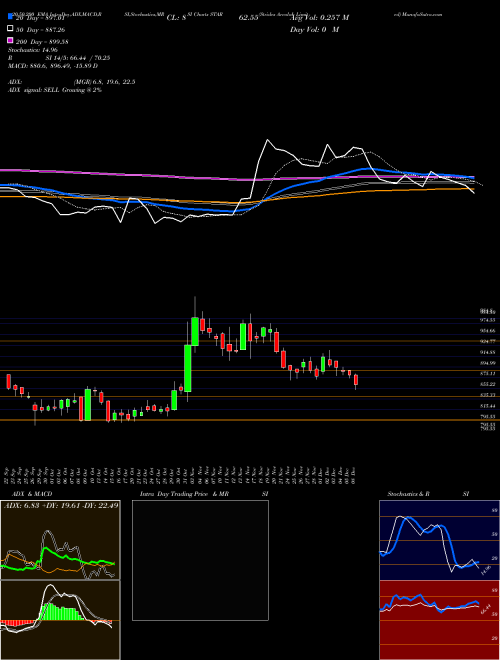This screenshot has height=660, width=500.
Task: Click the 'ADX: 6.83 +DY: 19.61 -DY: 22.49' header
Action: coord(61,506)
